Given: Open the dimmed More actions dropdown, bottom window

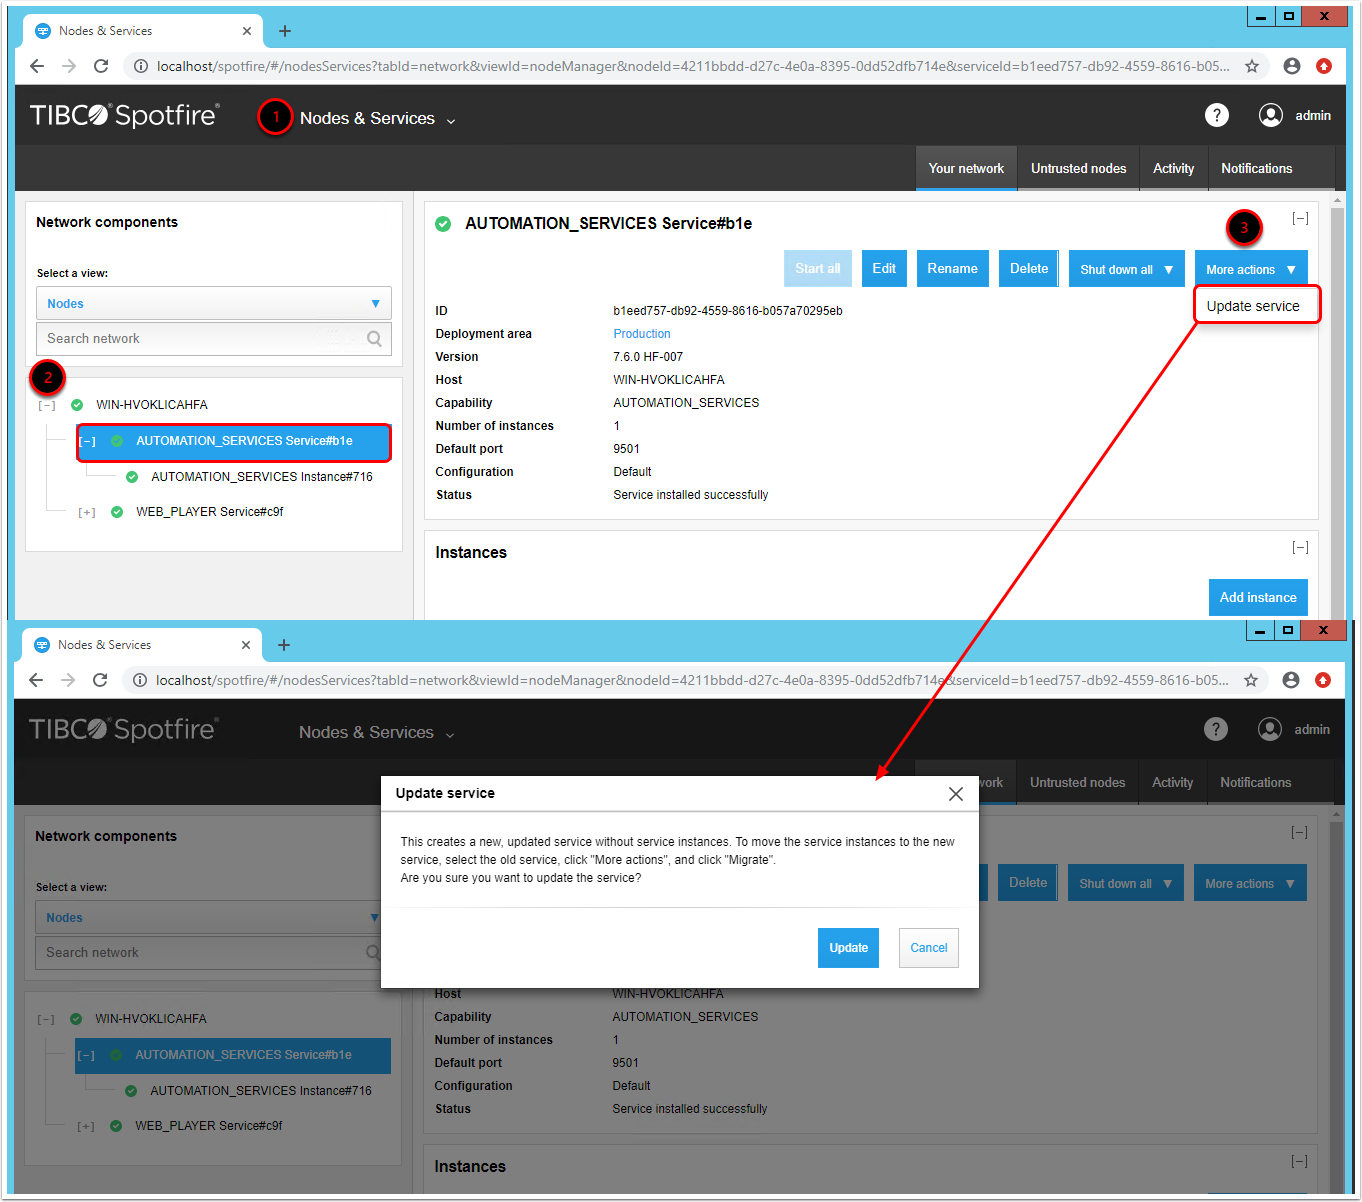Looking at the screenshot, I should [1250, 883].
